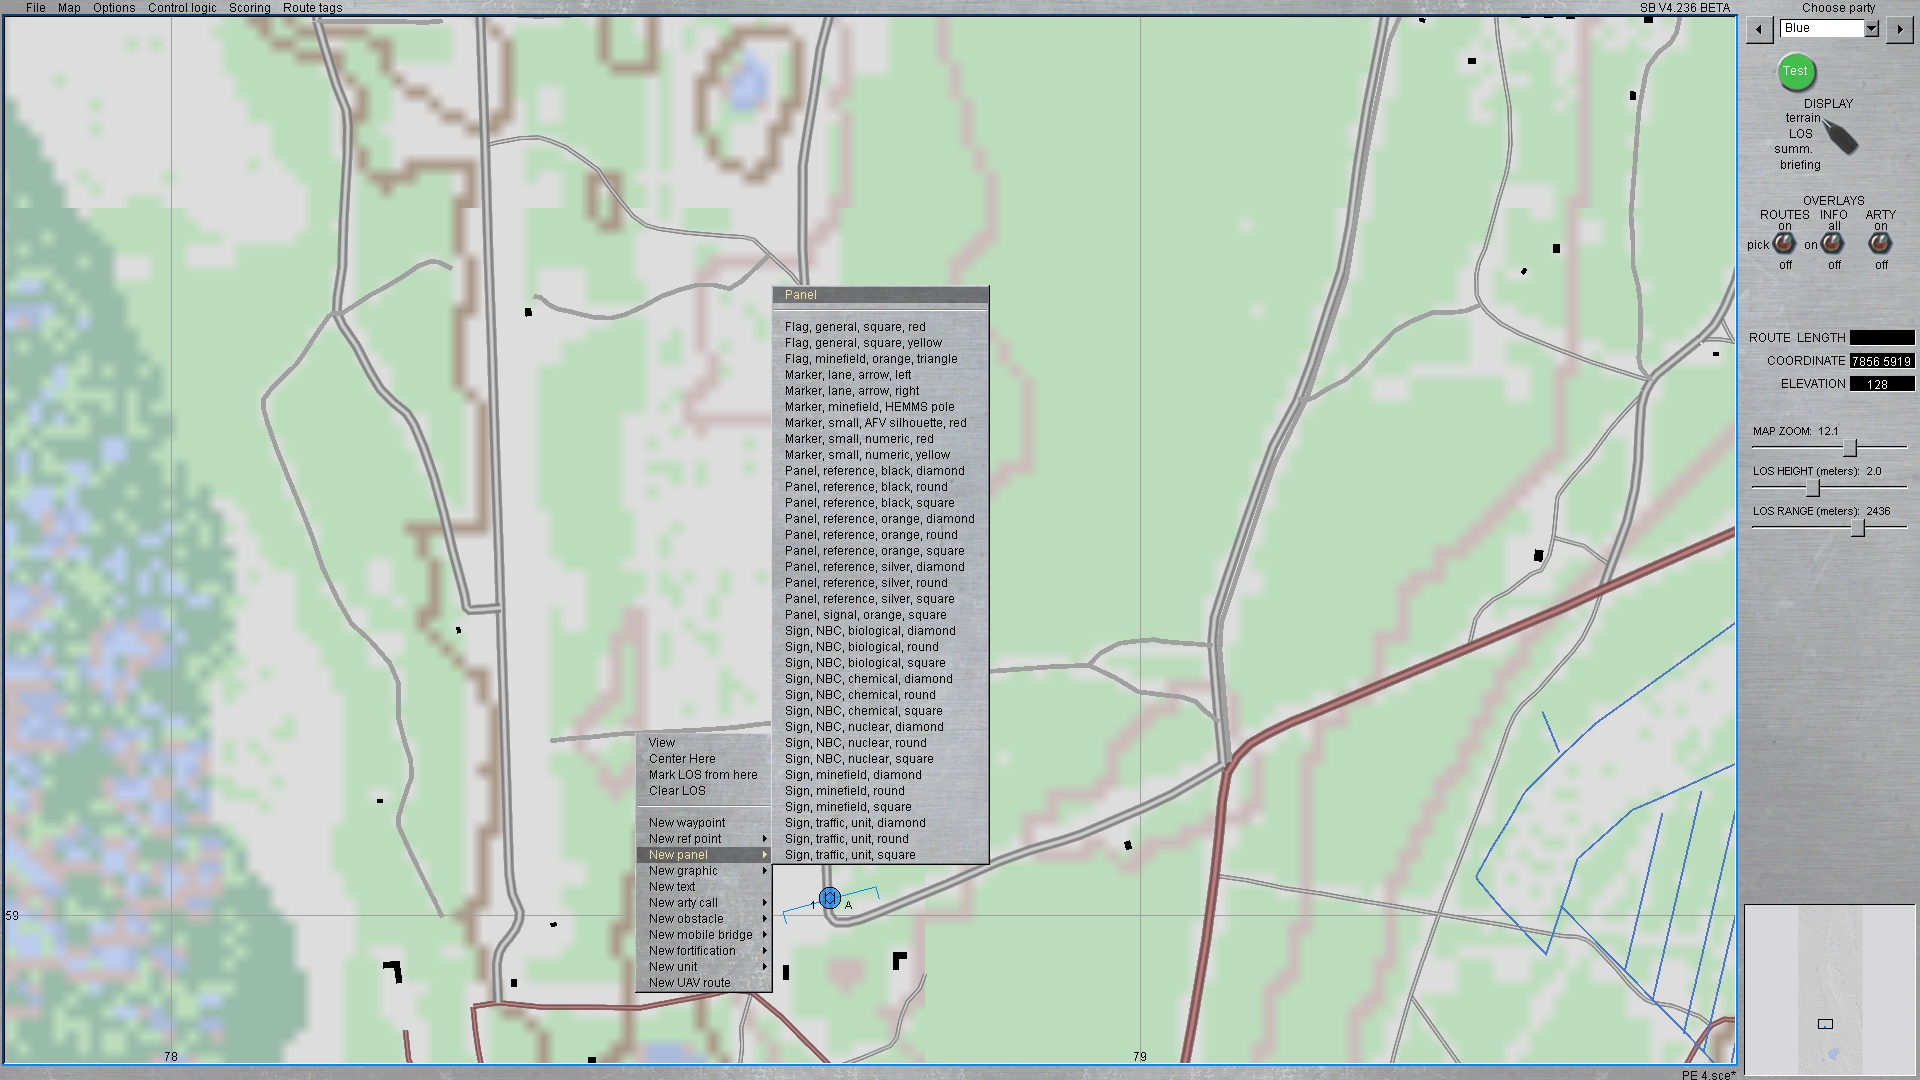This screenshot has height=1080, width=1920.
Task: Toggle the INFO overlay switch
Action: (1832, 243)
